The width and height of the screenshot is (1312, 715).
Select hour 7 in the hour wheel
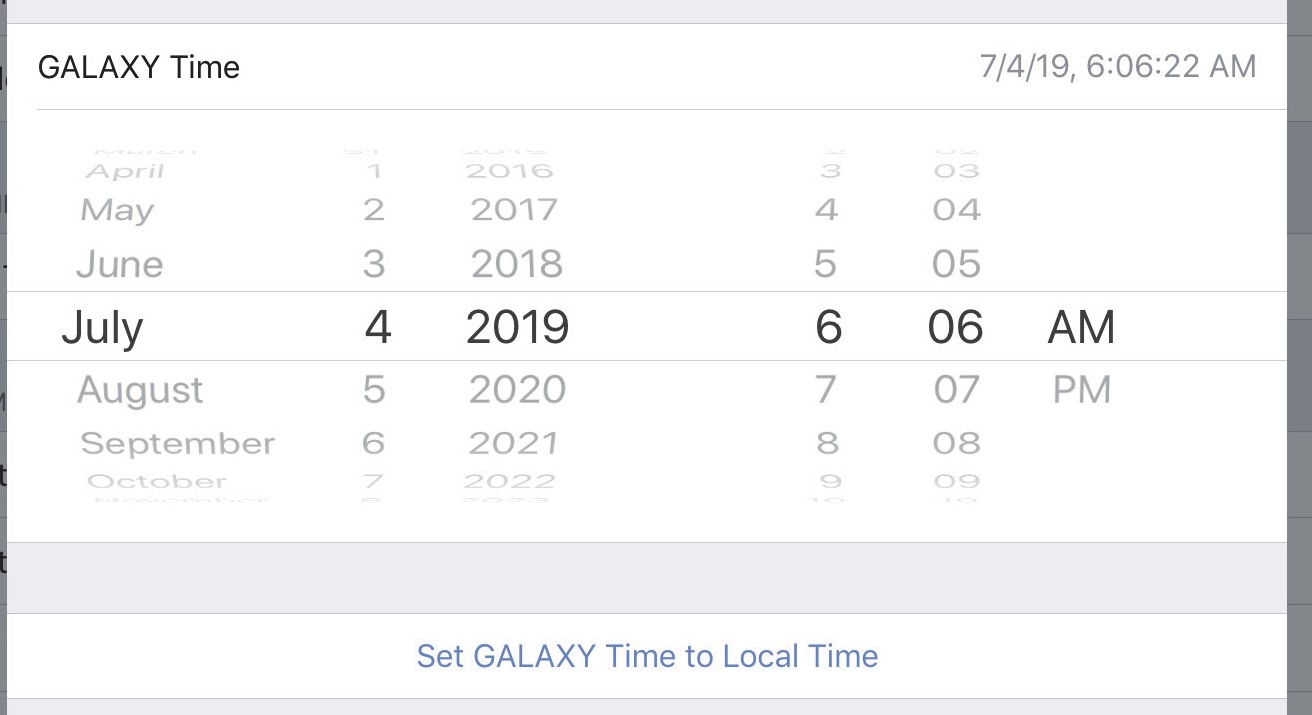tap(826, 389)
